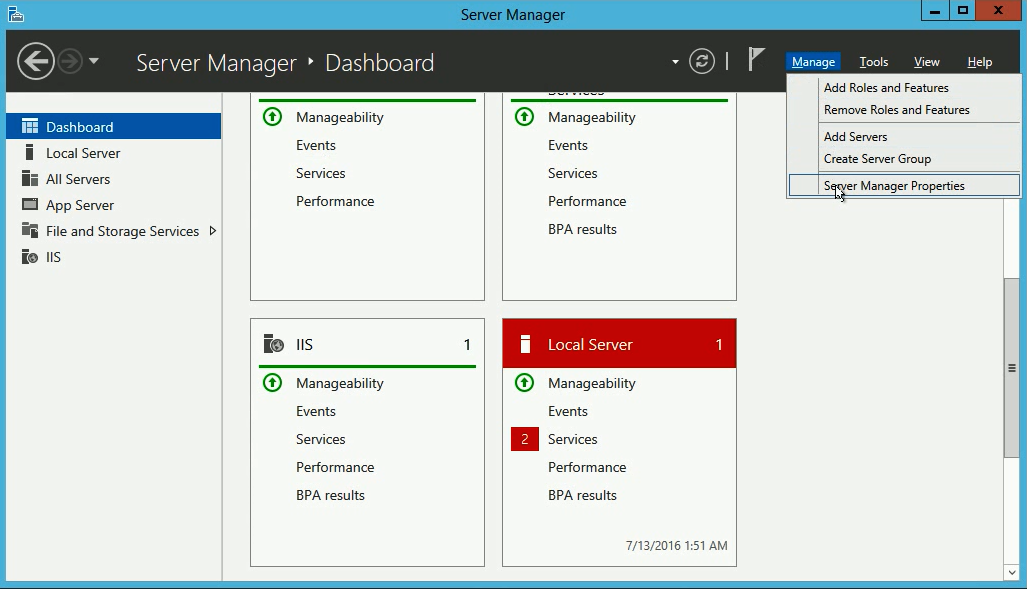The height and width of the screenshot is (589, 1027).
Task: Click the IIS tile header icon
Action: (x=273, y=344)
